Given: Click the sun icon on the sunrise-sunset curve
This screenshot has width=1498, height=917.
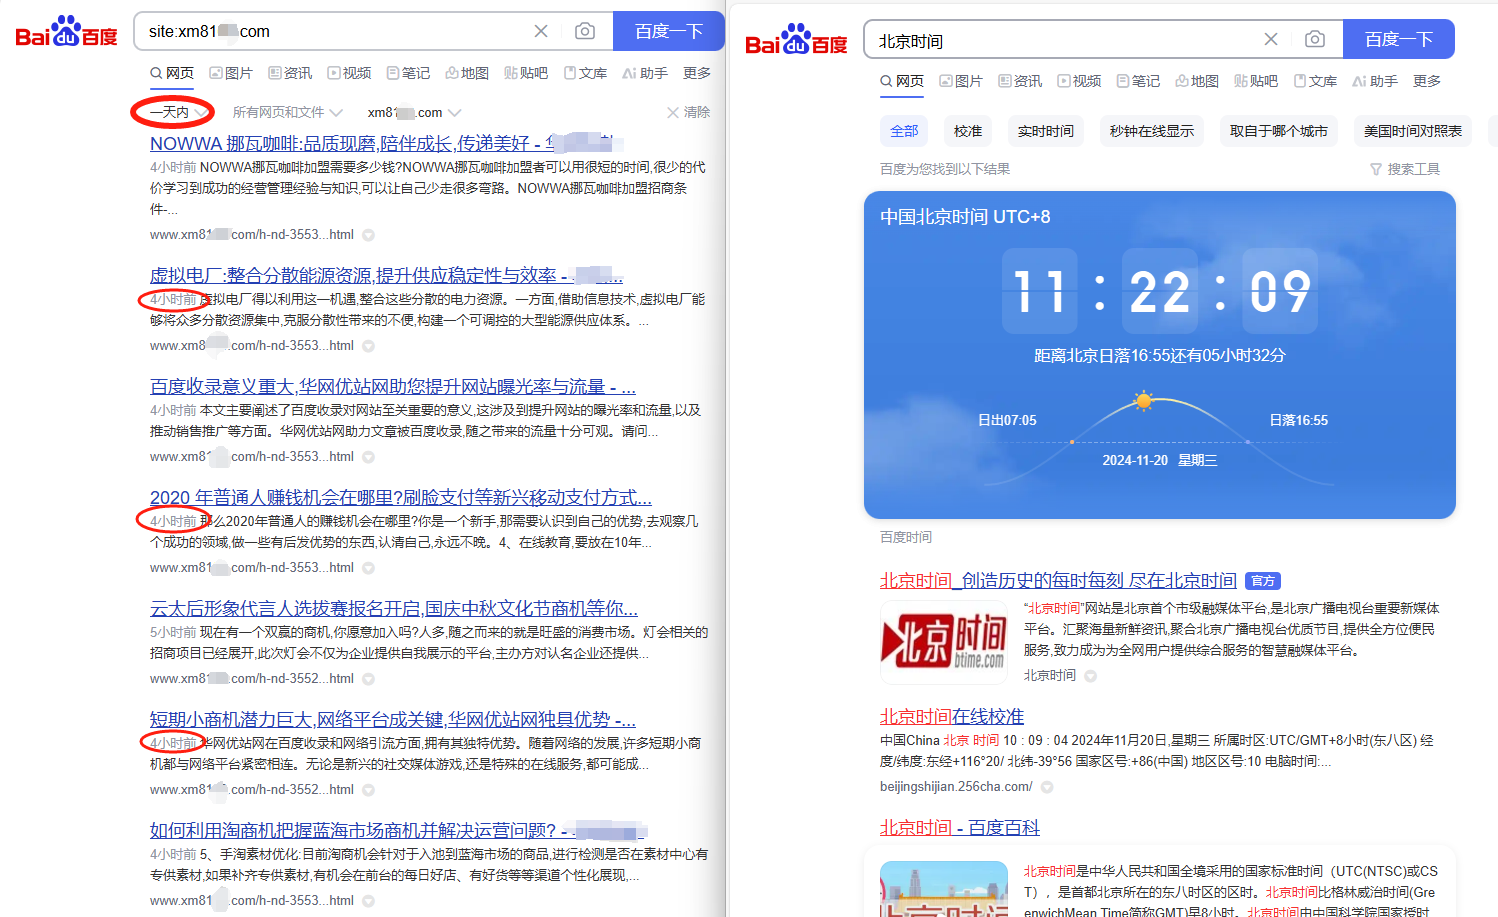Looking at the screenshot, I should 1143,401.
